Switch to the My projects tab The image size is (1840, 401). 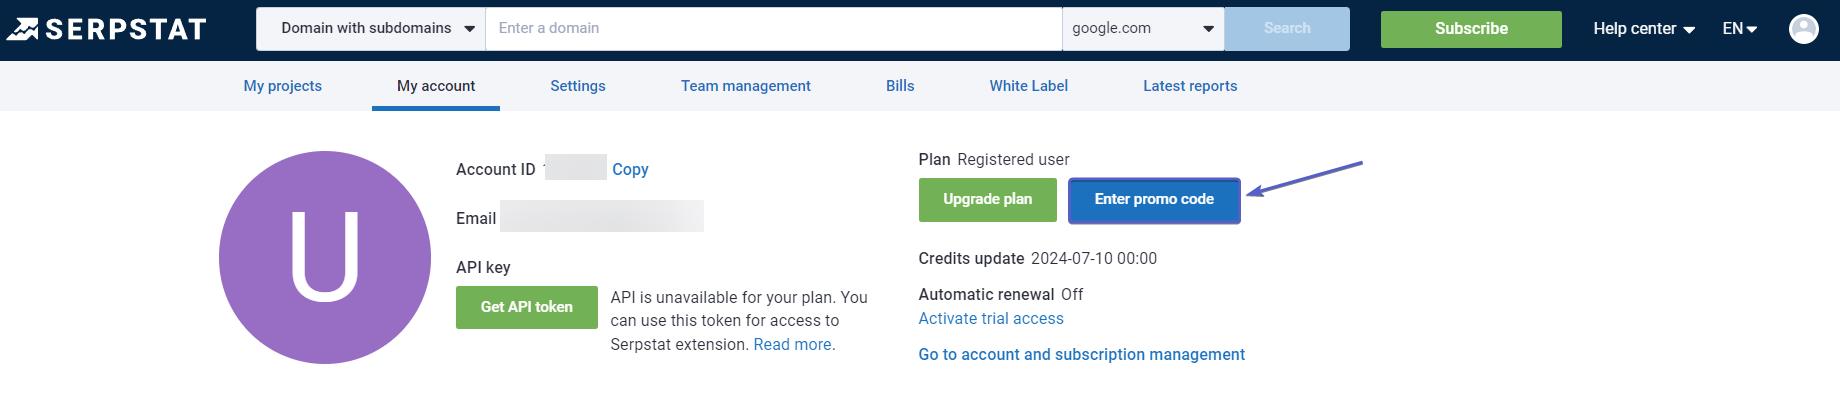click(283, 86)
